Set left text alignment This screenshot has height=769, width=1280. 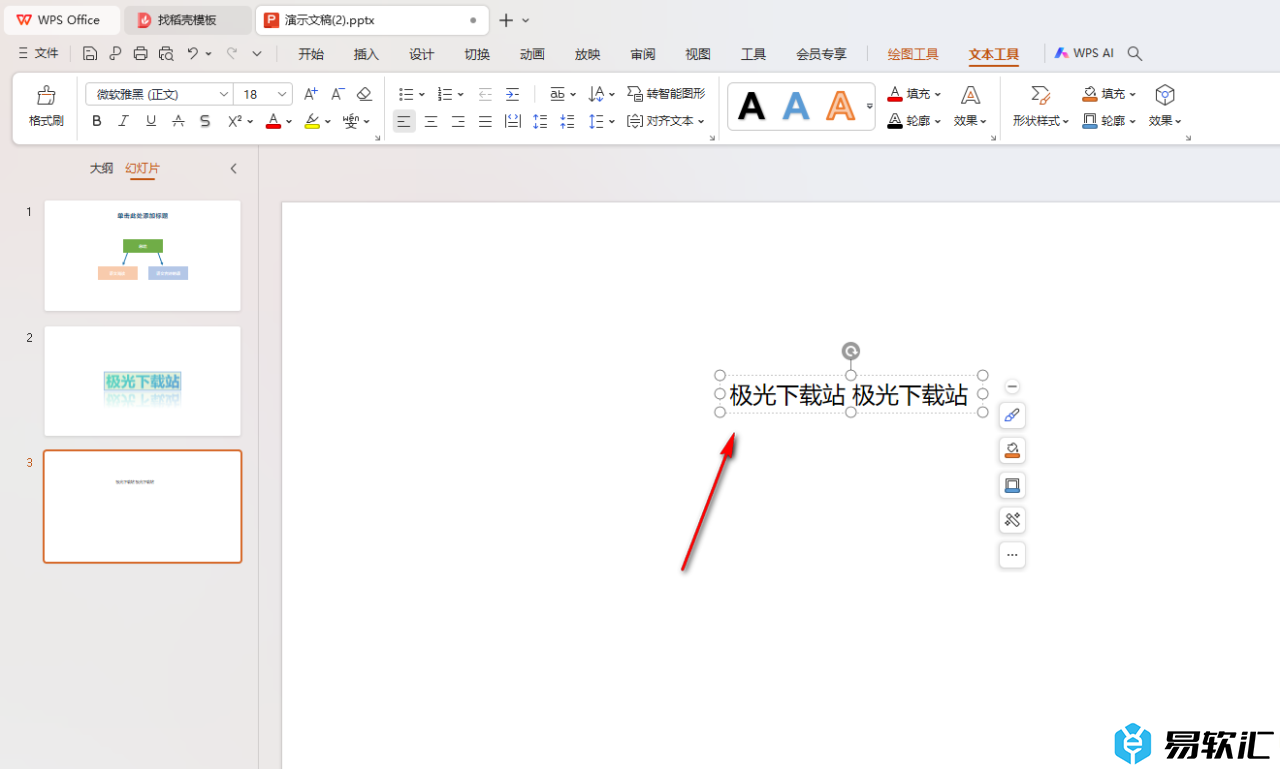point(404,121)
